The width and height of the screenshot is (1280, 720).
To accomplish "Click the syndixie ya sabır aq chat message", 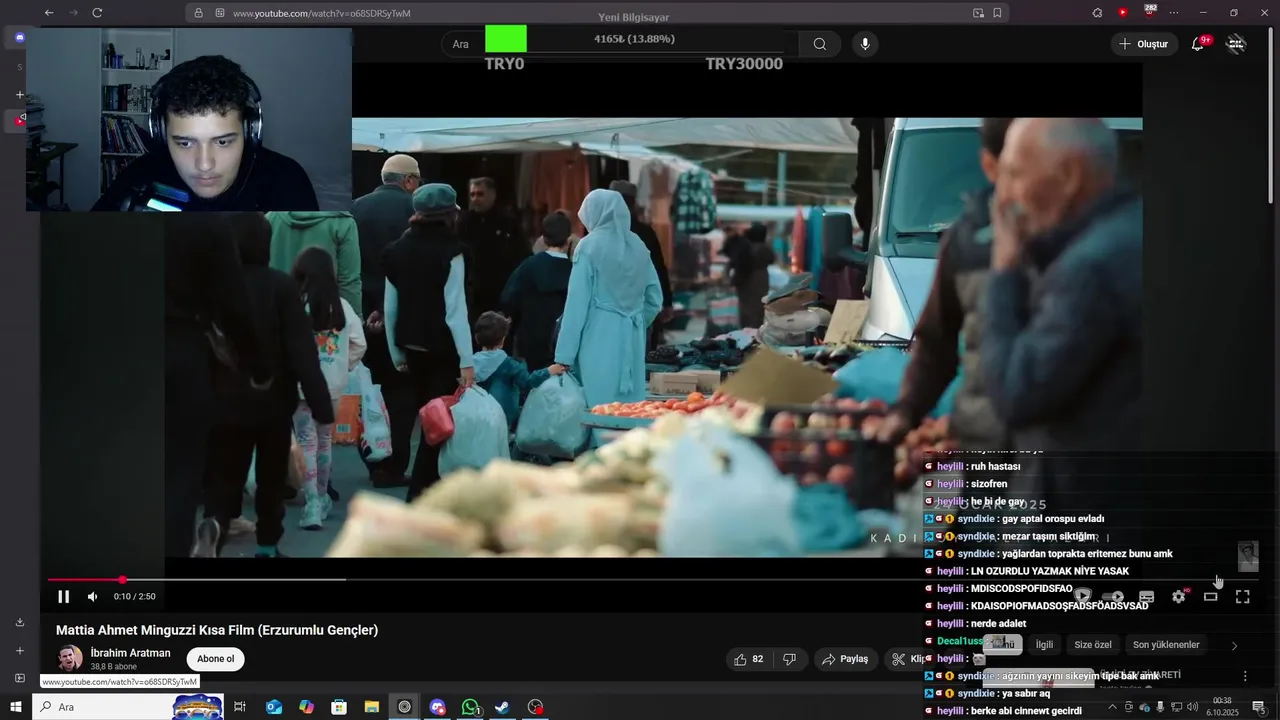I will point(988,694).
